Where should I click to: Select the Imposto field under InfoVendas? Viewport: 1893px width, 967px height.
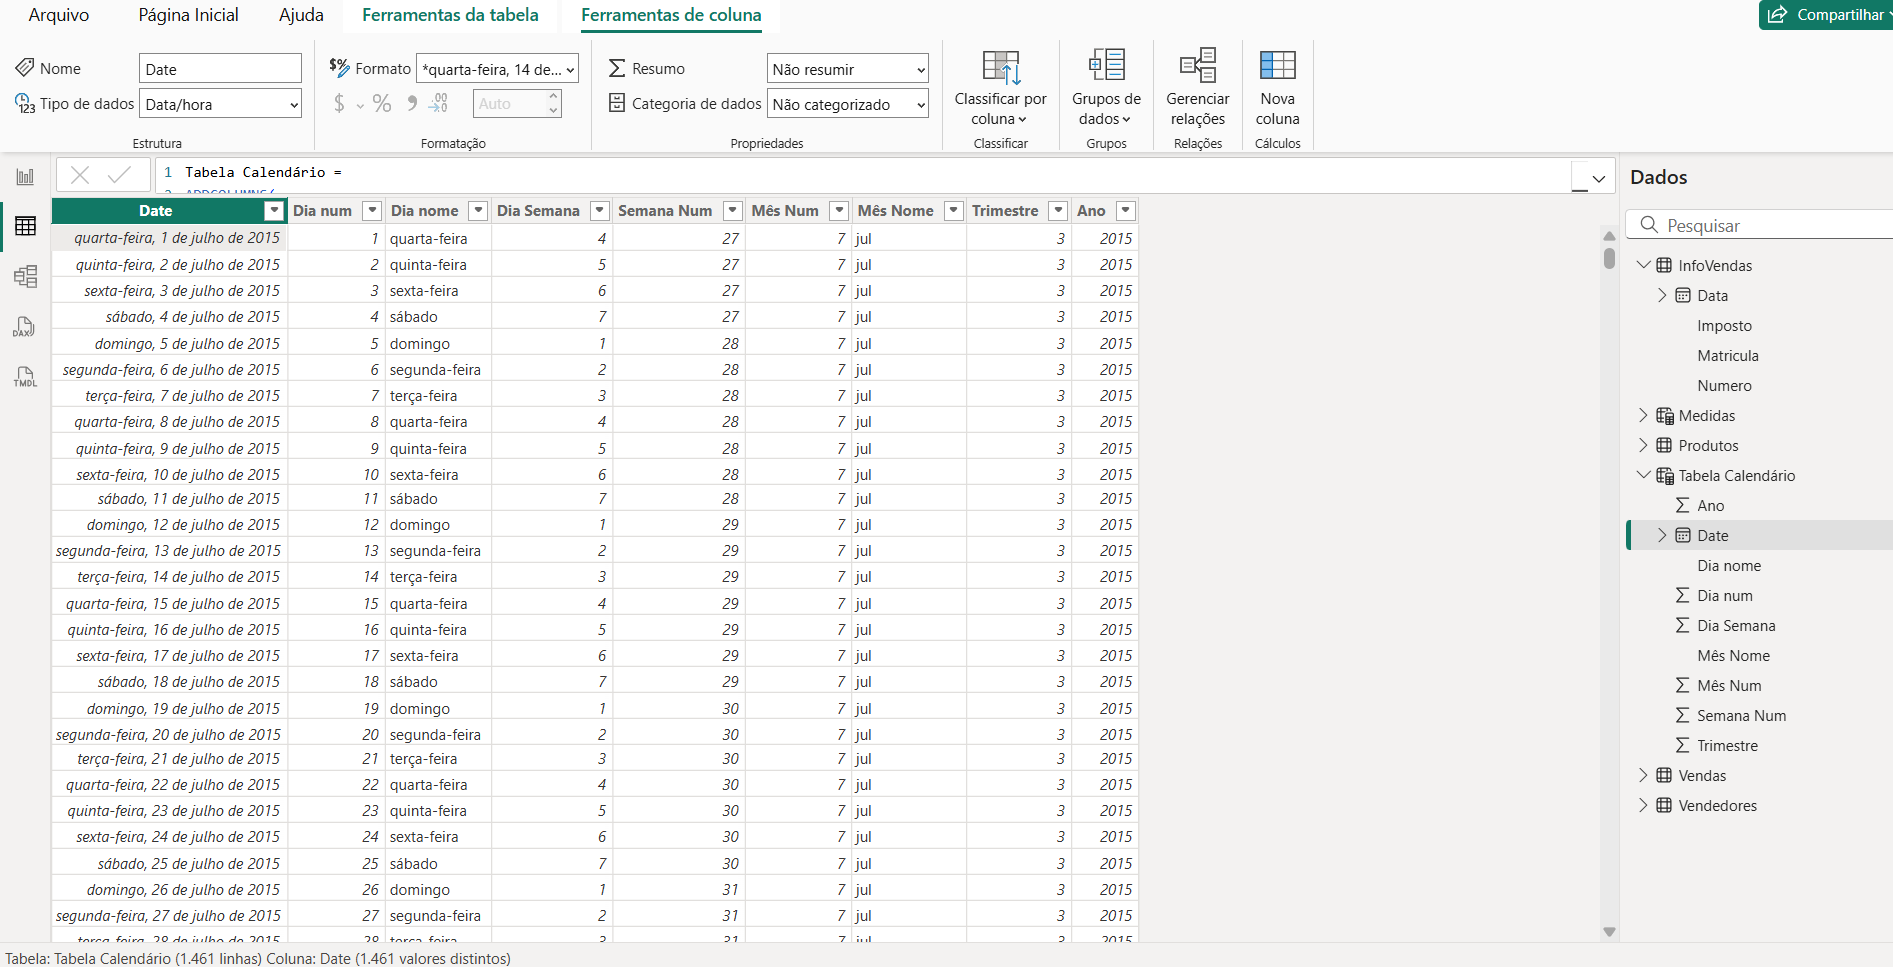pos(1724,326)
